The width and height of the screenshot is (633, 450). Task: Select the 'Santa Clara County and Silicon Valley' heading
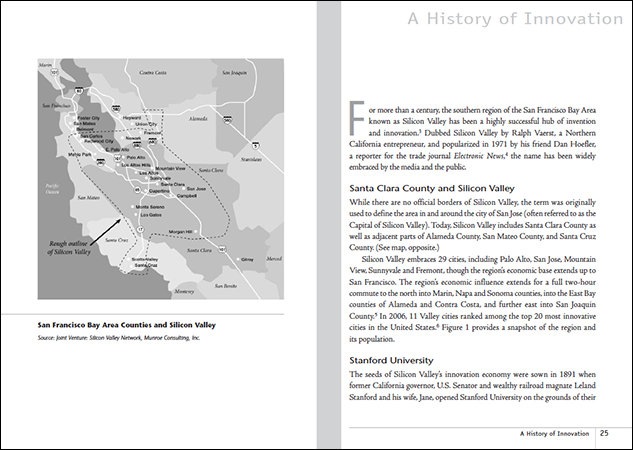click(432, 188)
